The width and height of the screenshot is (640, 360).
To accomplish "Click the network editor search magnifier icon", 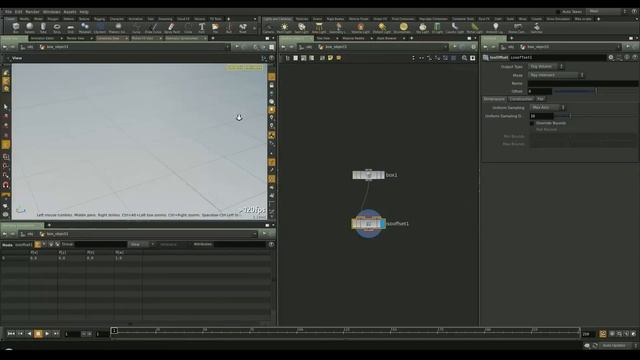I will [x=464, y=58].
